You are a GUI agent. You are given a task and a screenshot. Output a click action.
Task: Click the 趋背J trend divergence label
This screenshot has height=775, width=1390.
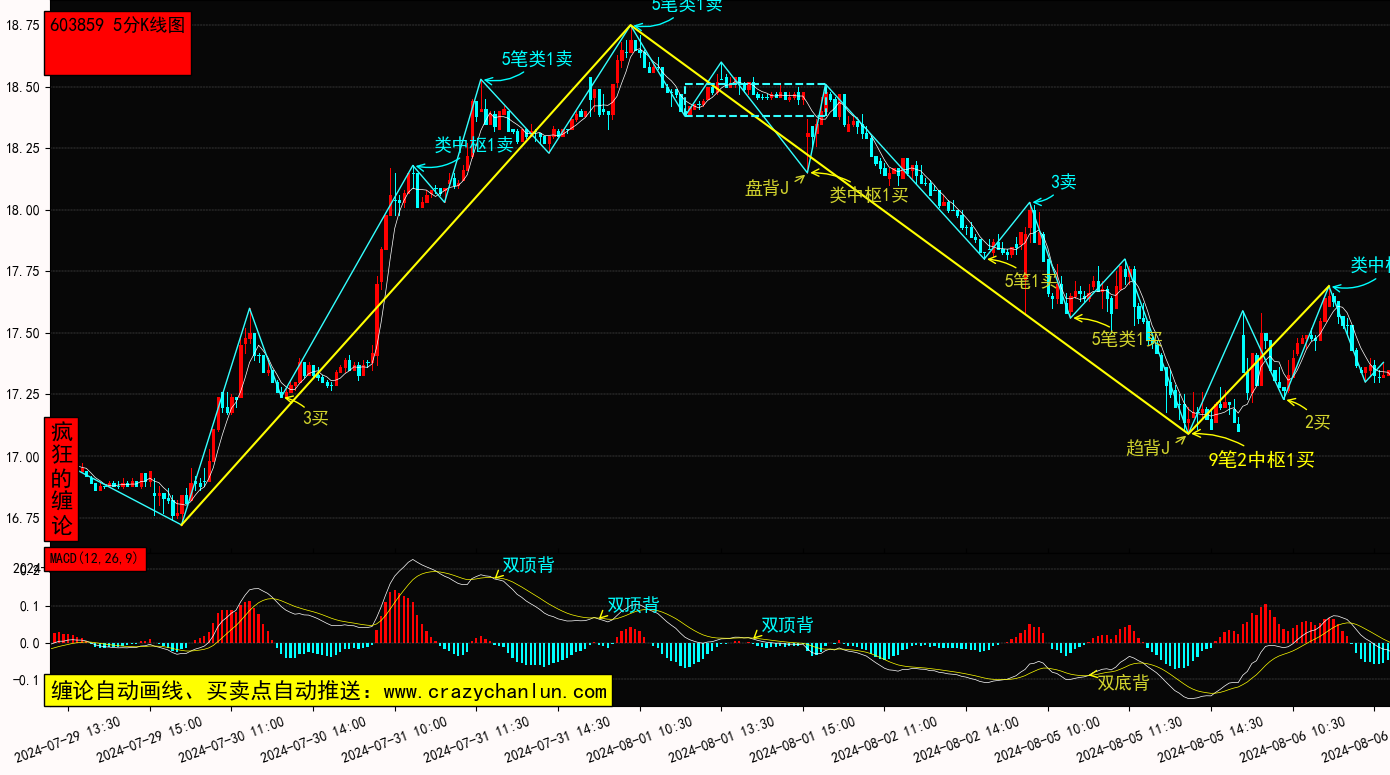tap(1148, 448)
